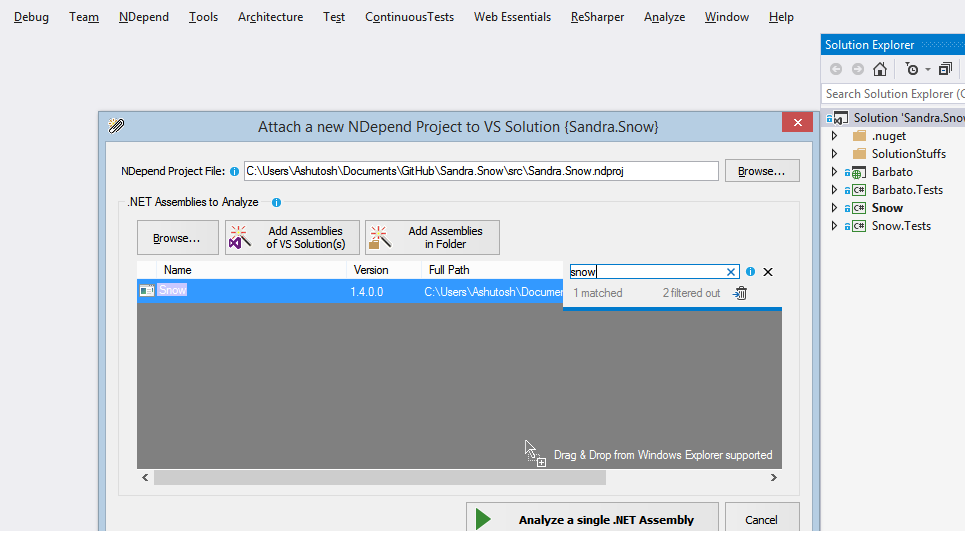Select Snow project in Solution Explorer
Image resolution: width=965 pixels, height=533 pixels.
tap(887, 208)
